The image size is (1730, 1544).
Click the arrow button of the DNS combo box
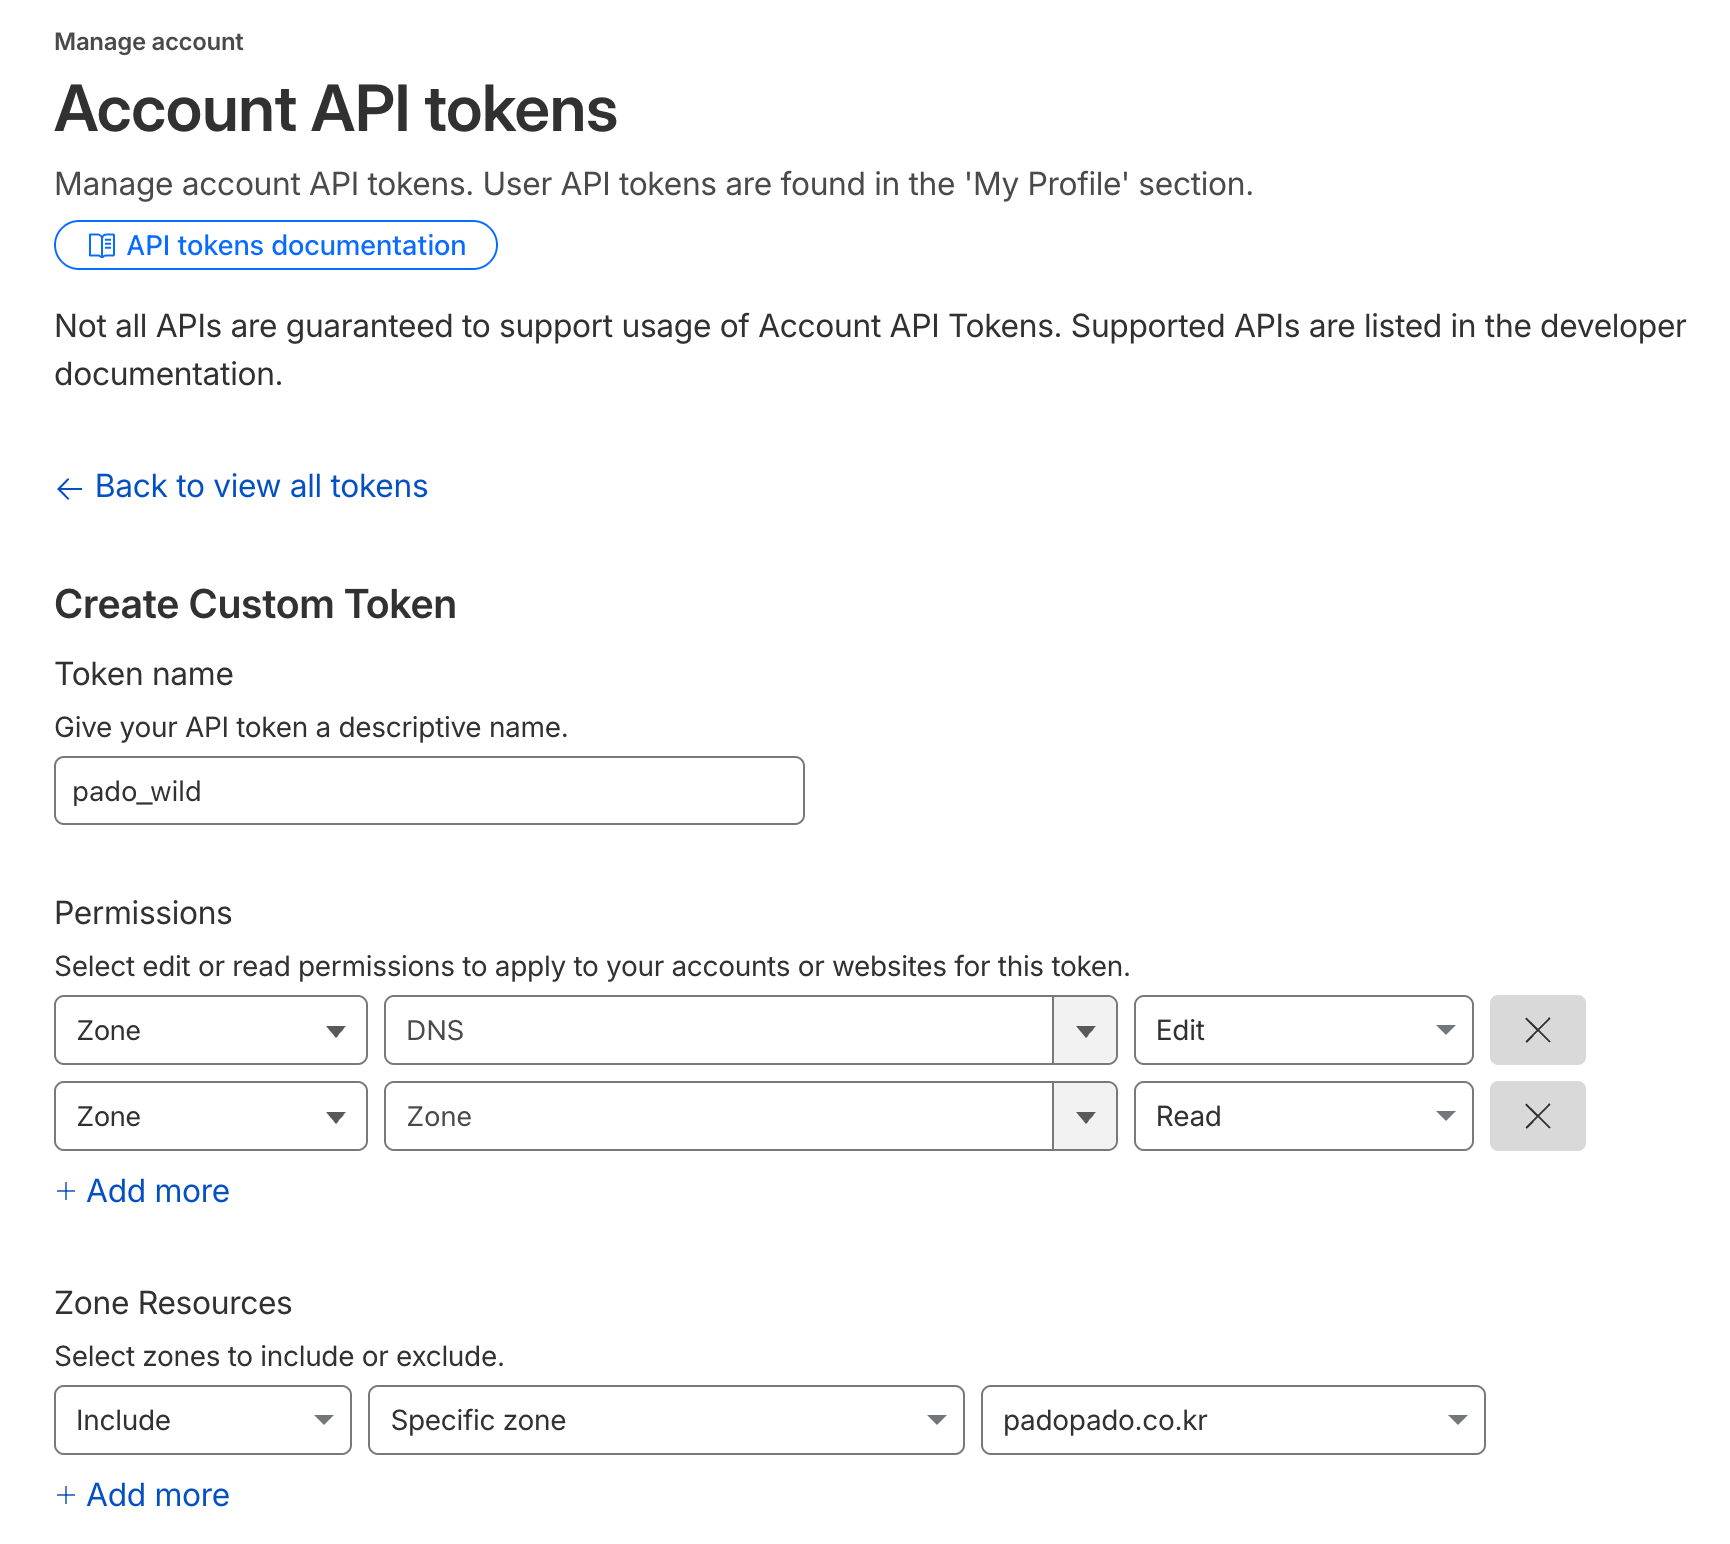tap(1085, 1030)
